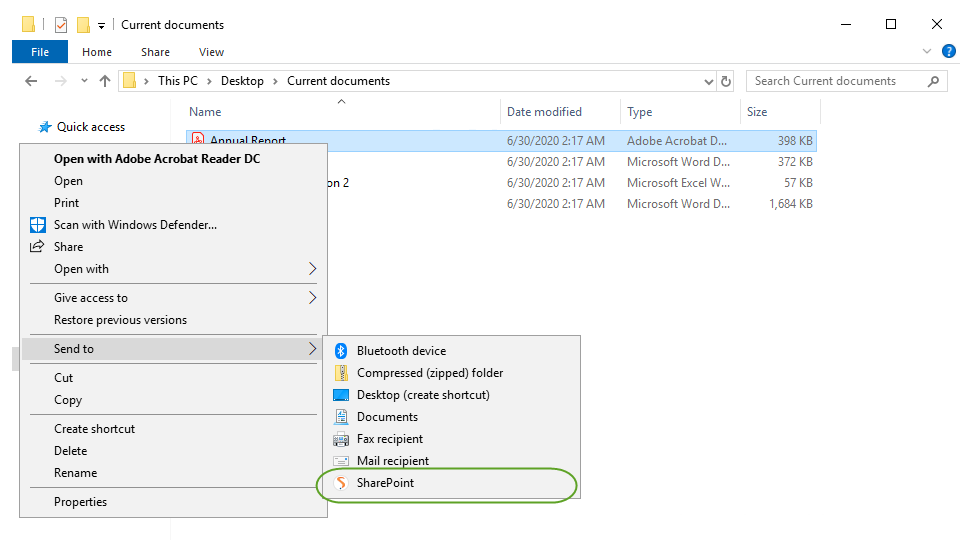Click the Properties checkmark quick access icon
Viewport: 960px width, 540px height.
pos(61,24)
